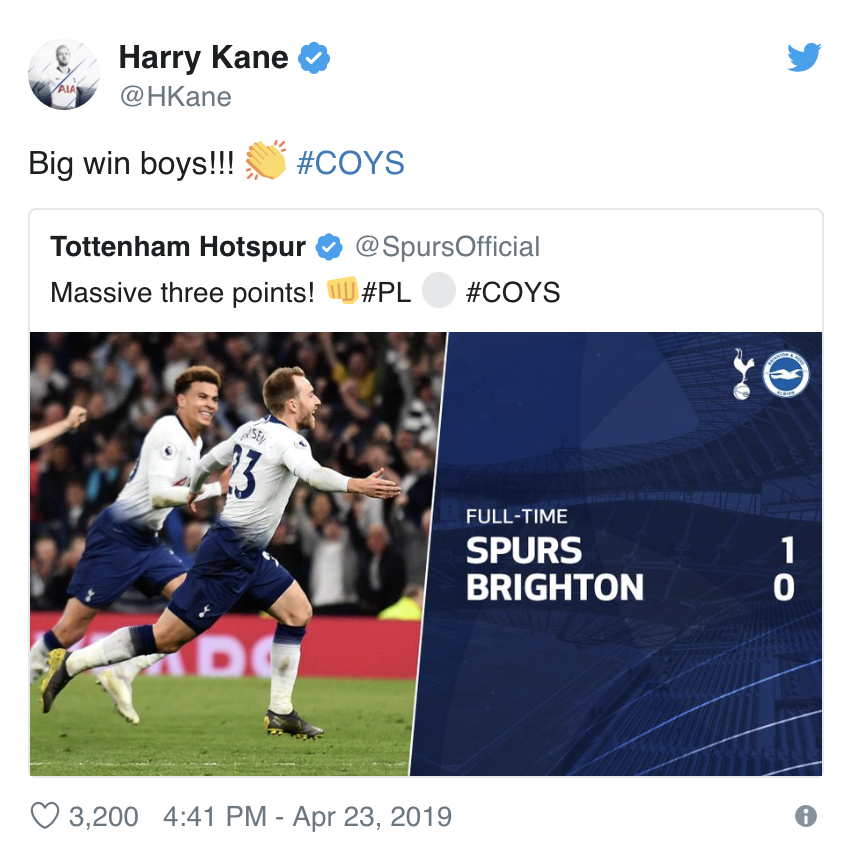Open the celebrating players match photo
The image size is (856, 854).
tap(238, 554)
